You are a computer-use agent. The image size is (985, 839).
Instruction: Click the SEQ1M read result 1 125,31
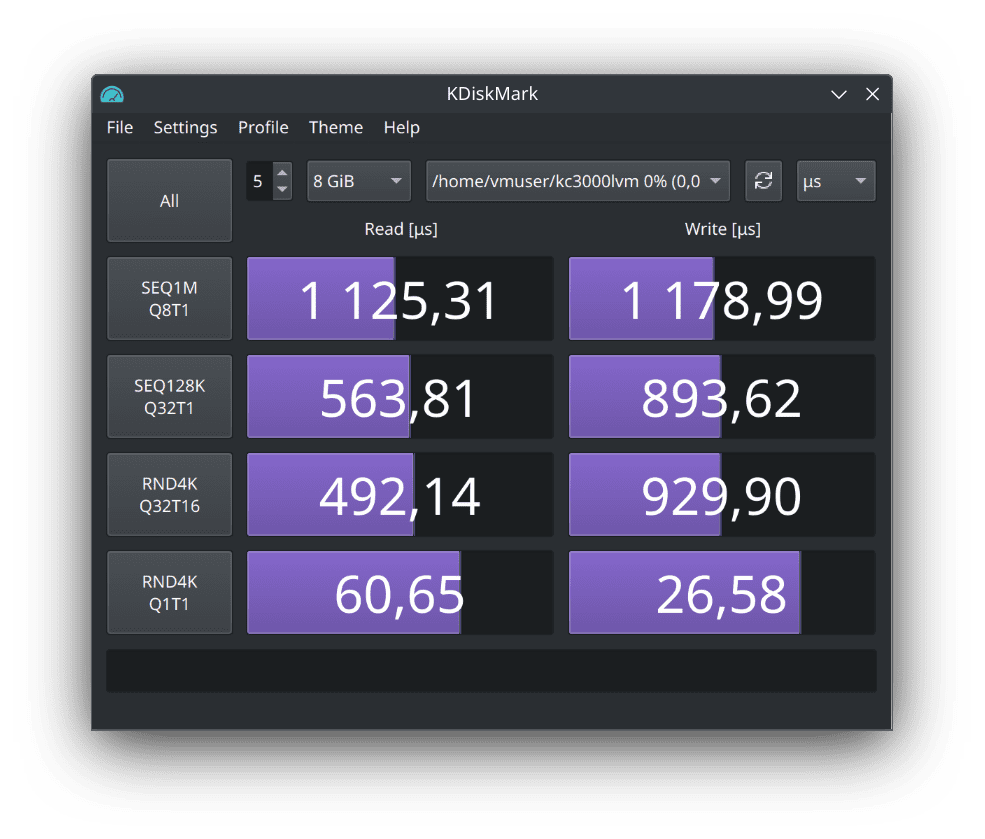click(x=400, y=298)
